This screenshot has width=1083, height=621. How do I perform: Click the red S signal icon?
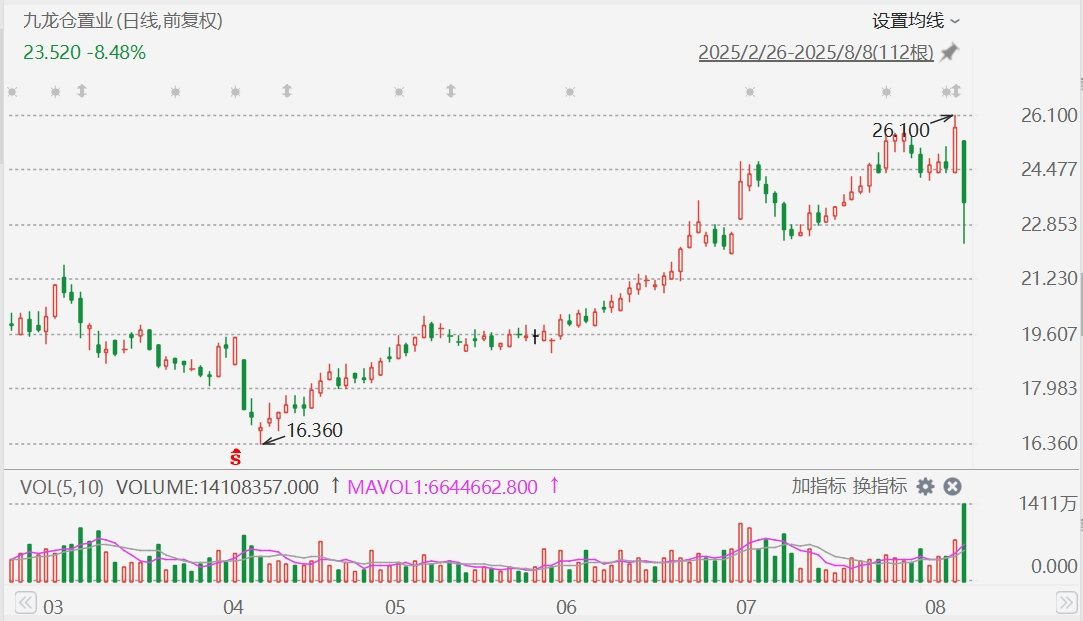[x=236, y=457]
